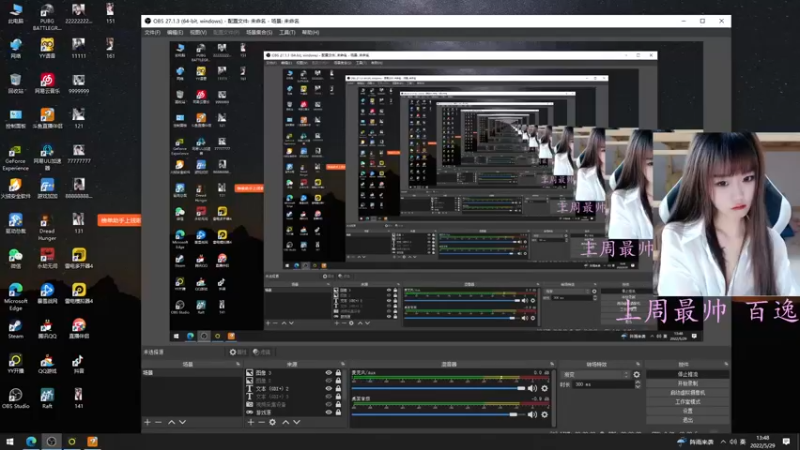Screen dimensions: 800x450
Task: Remove selected source with the minus icon
Action: 261,422
